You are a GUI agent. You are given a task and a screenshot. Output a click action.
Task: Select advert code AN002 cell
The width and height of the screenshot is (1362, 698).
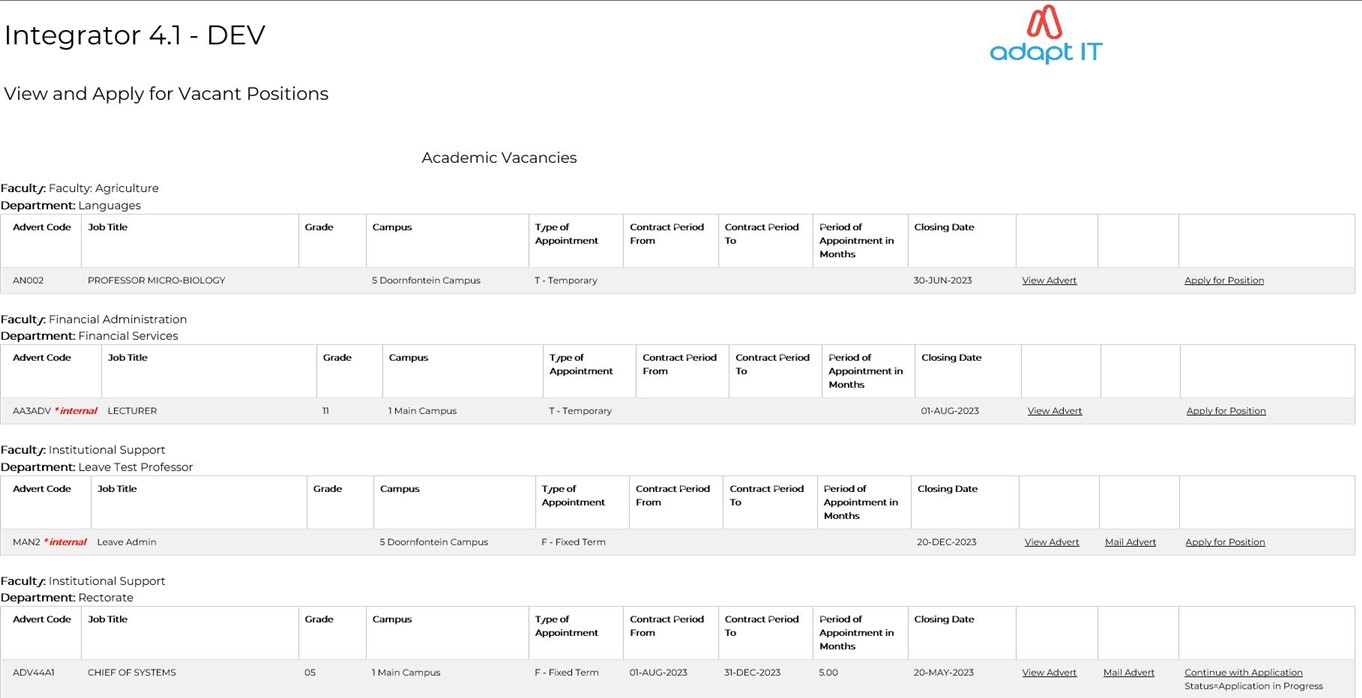(x=28, y=281)
